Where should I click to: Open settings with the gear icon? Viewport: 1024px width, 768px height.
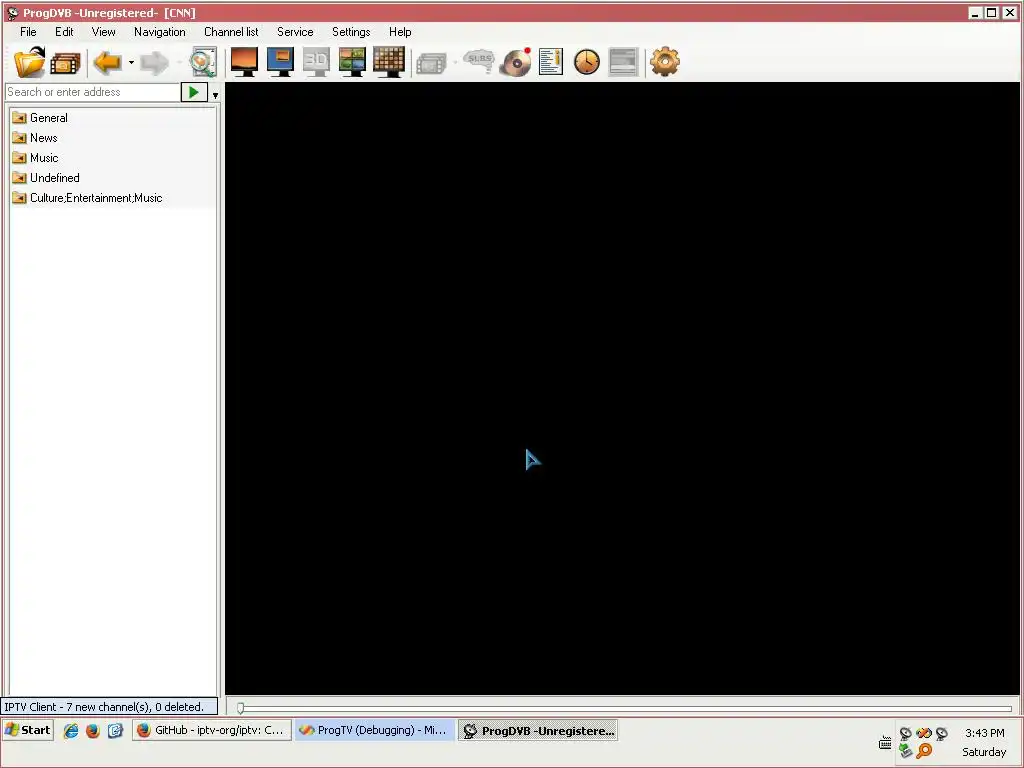(x=665, y=62)
